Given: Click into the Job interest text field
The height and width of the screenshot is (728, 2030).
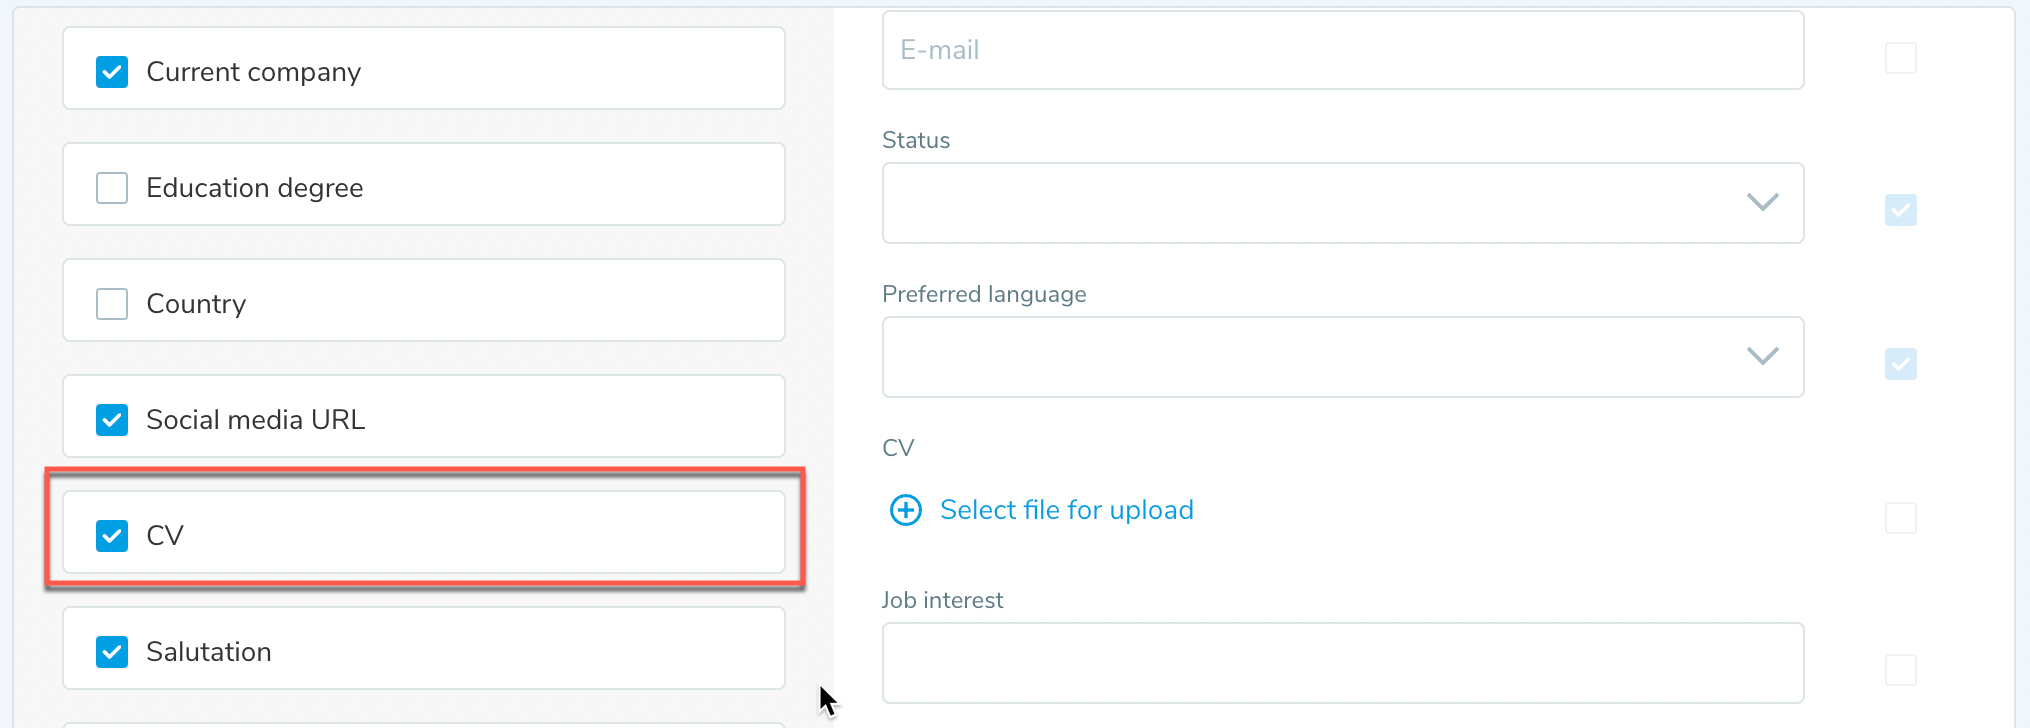Looking at the screenshot, I should click(x=1342, y=663).
